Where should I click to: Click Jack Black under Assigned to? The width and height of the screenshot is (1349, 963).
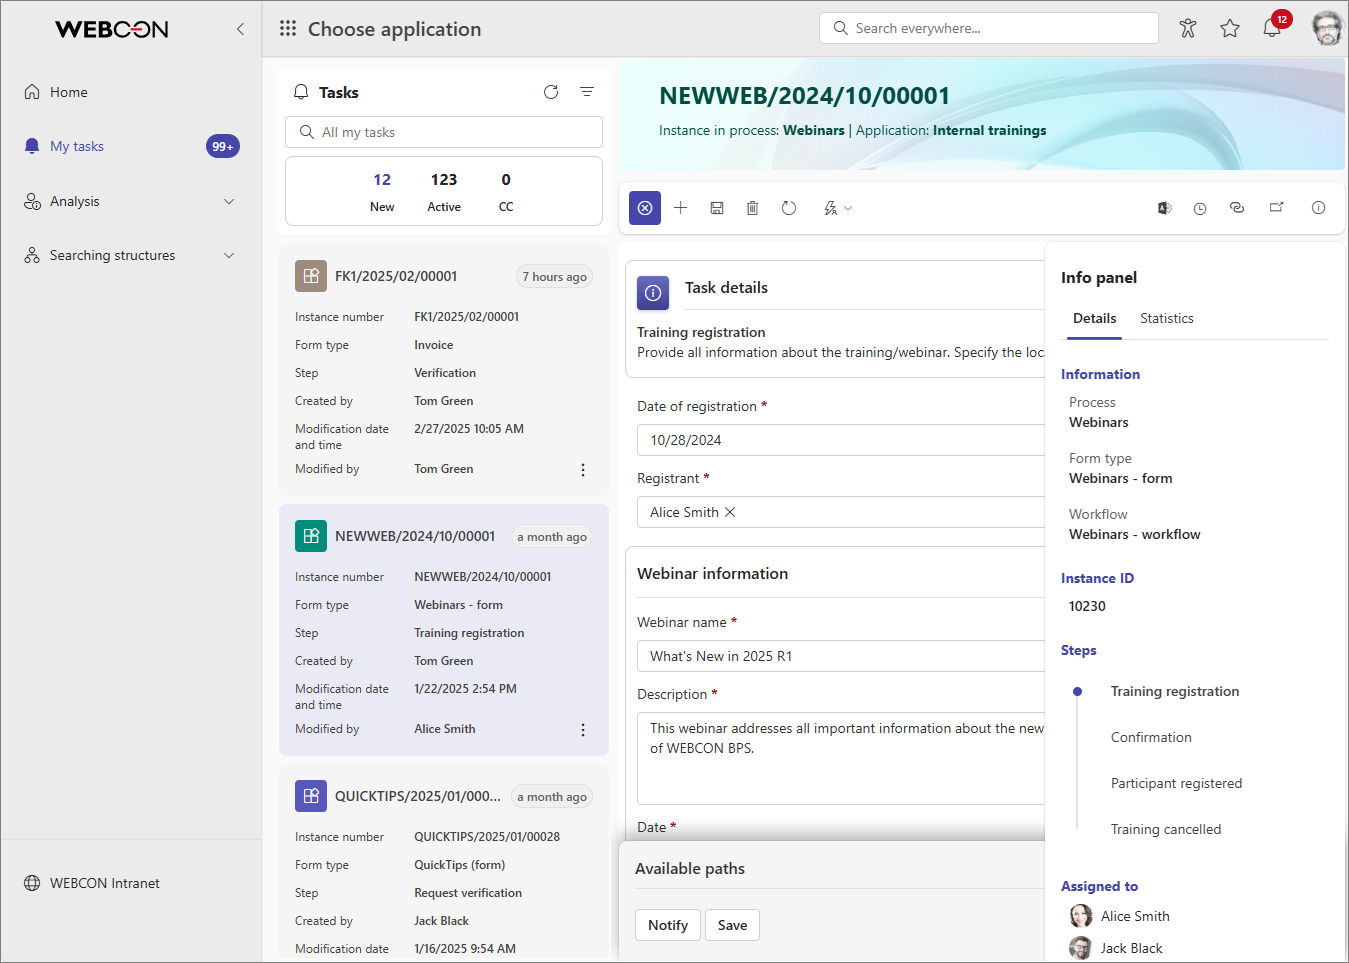click(x=1116, y=948)
